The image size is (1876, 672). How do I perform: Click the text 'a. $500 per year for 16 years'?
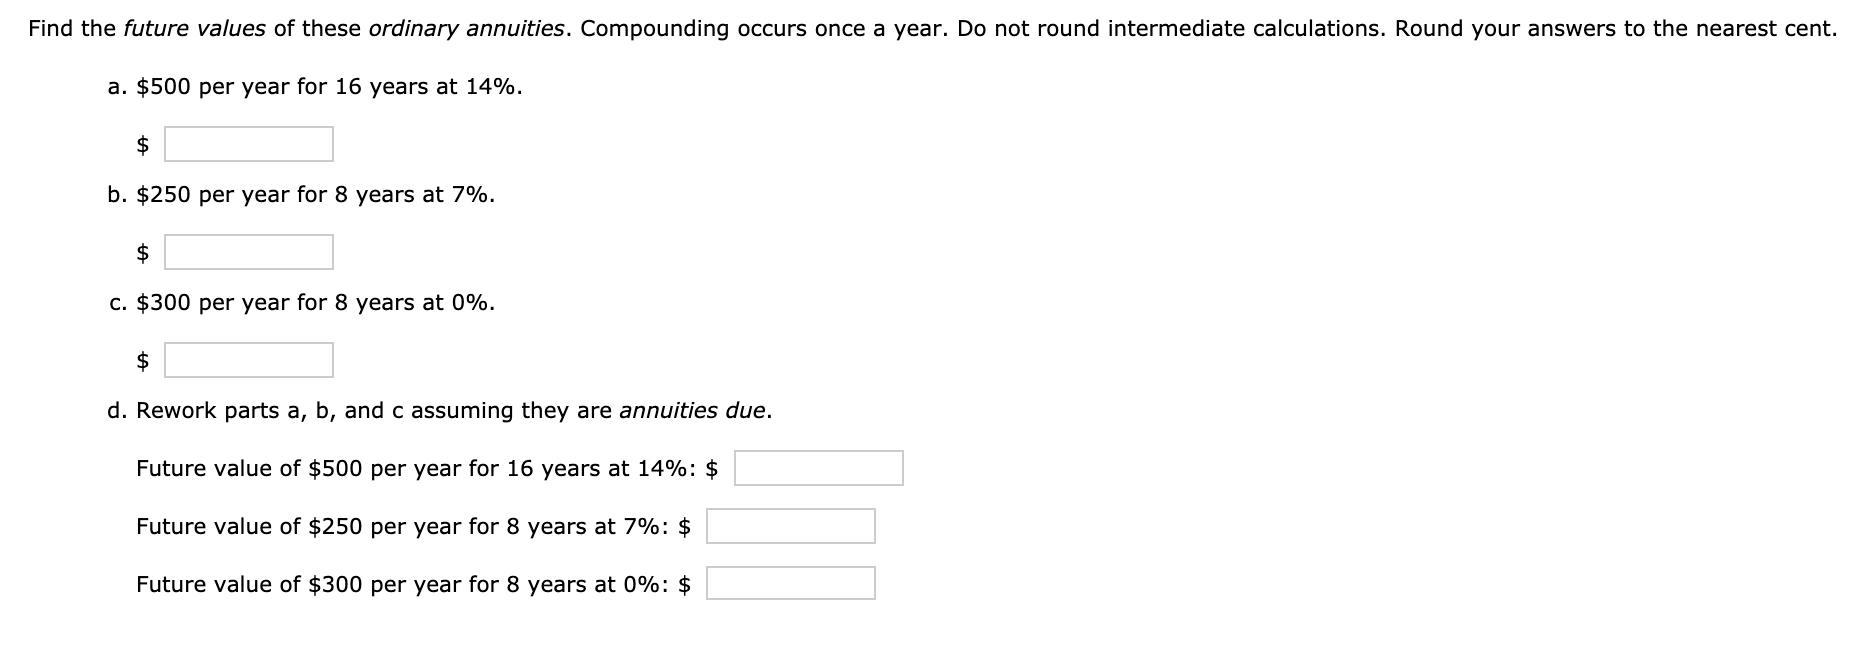pyautogui.click(x=268, y=87)
